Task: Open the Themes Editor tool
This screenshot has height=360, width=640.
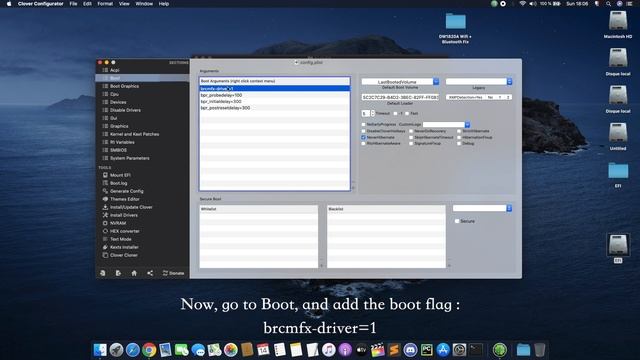Action: (124, 199)
